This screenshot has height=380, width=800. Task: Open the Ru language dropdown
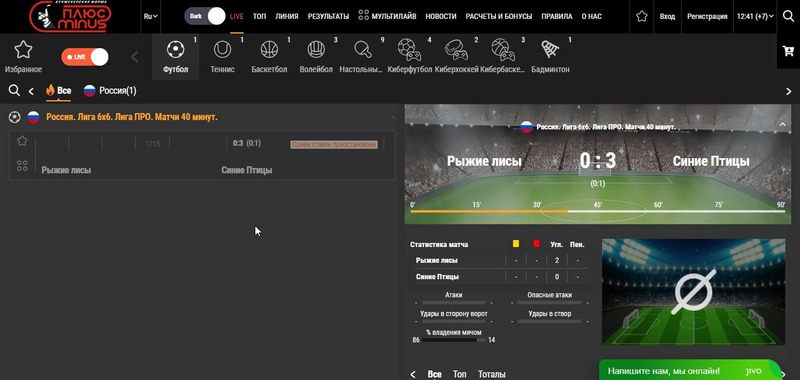point(151,16)
